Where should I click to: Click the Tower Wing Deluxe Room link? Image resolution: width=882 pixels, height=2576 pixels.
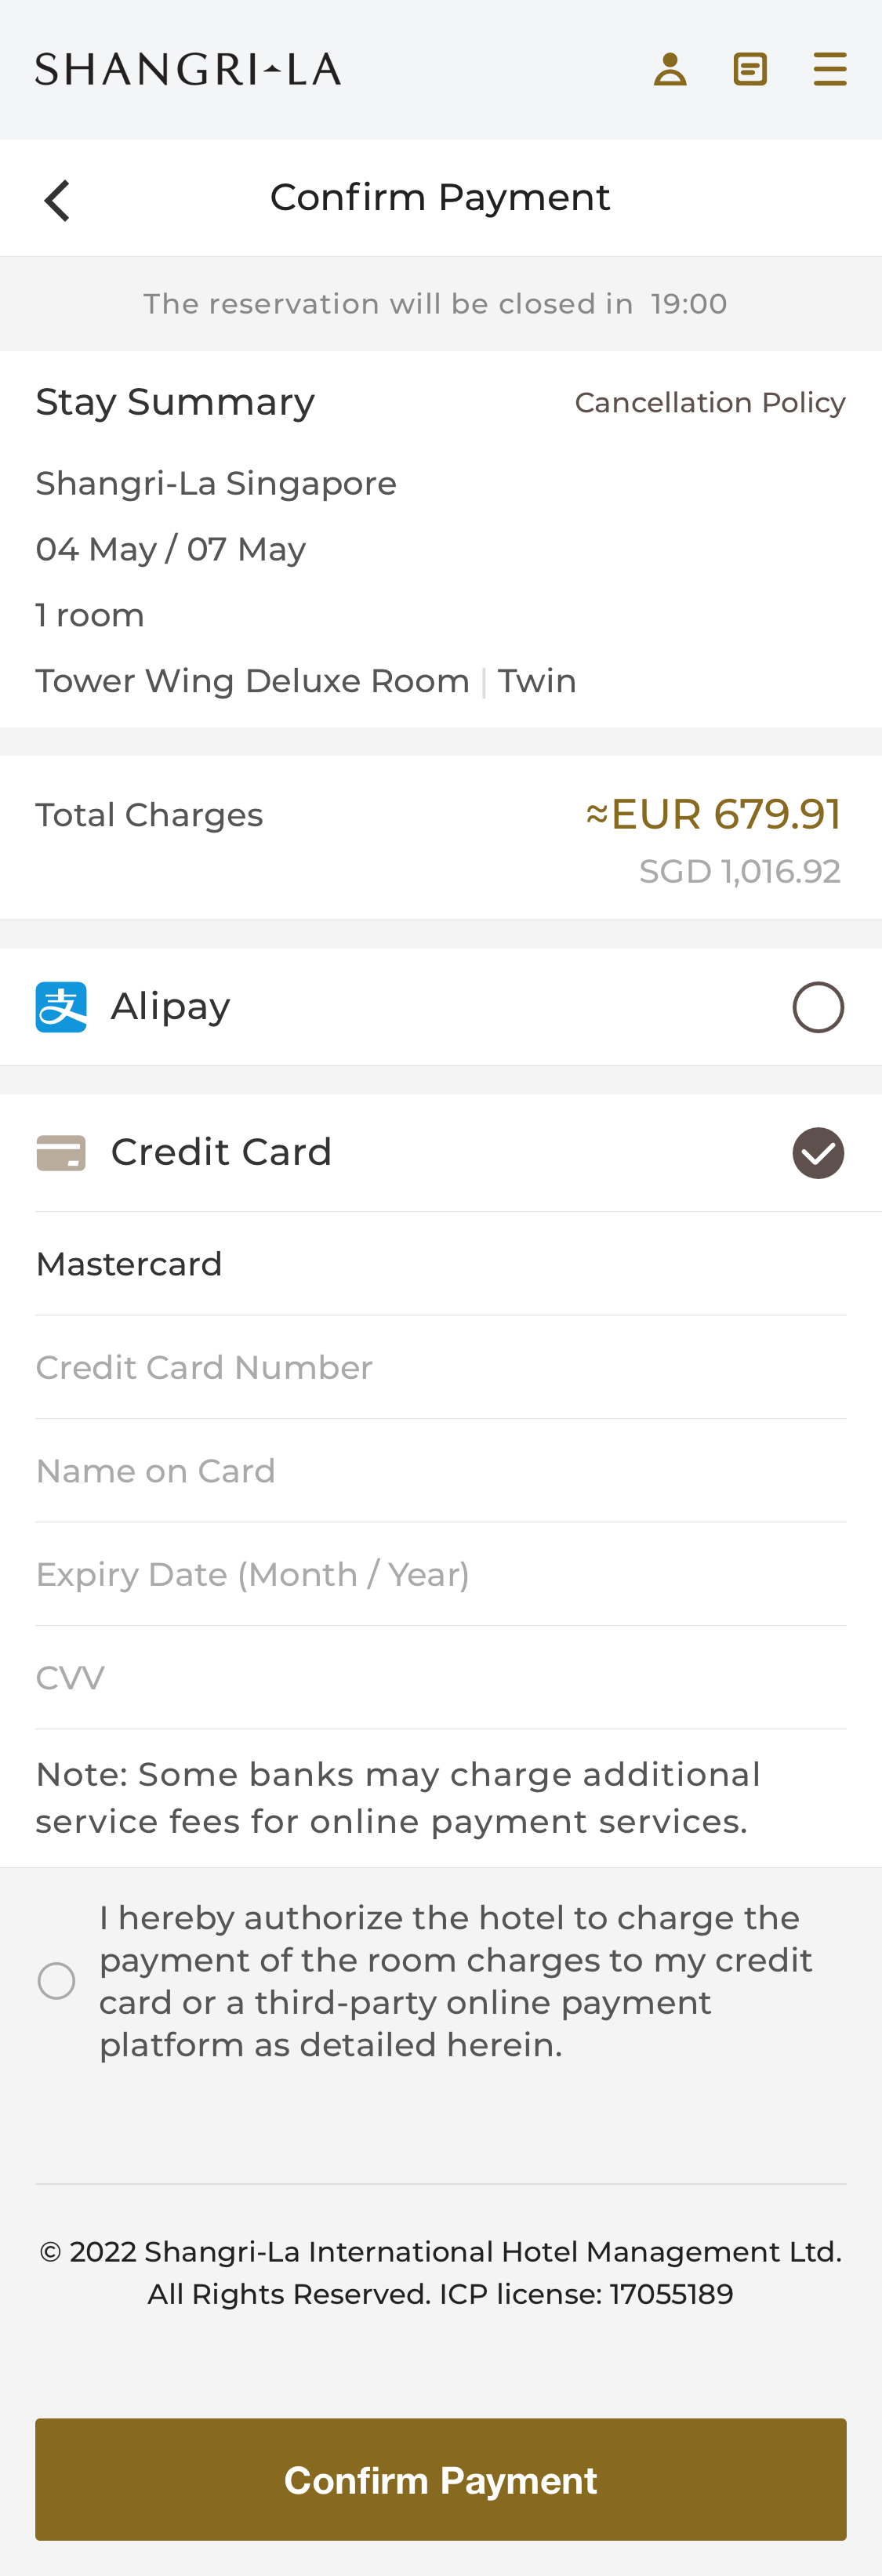tap(252, 680)
